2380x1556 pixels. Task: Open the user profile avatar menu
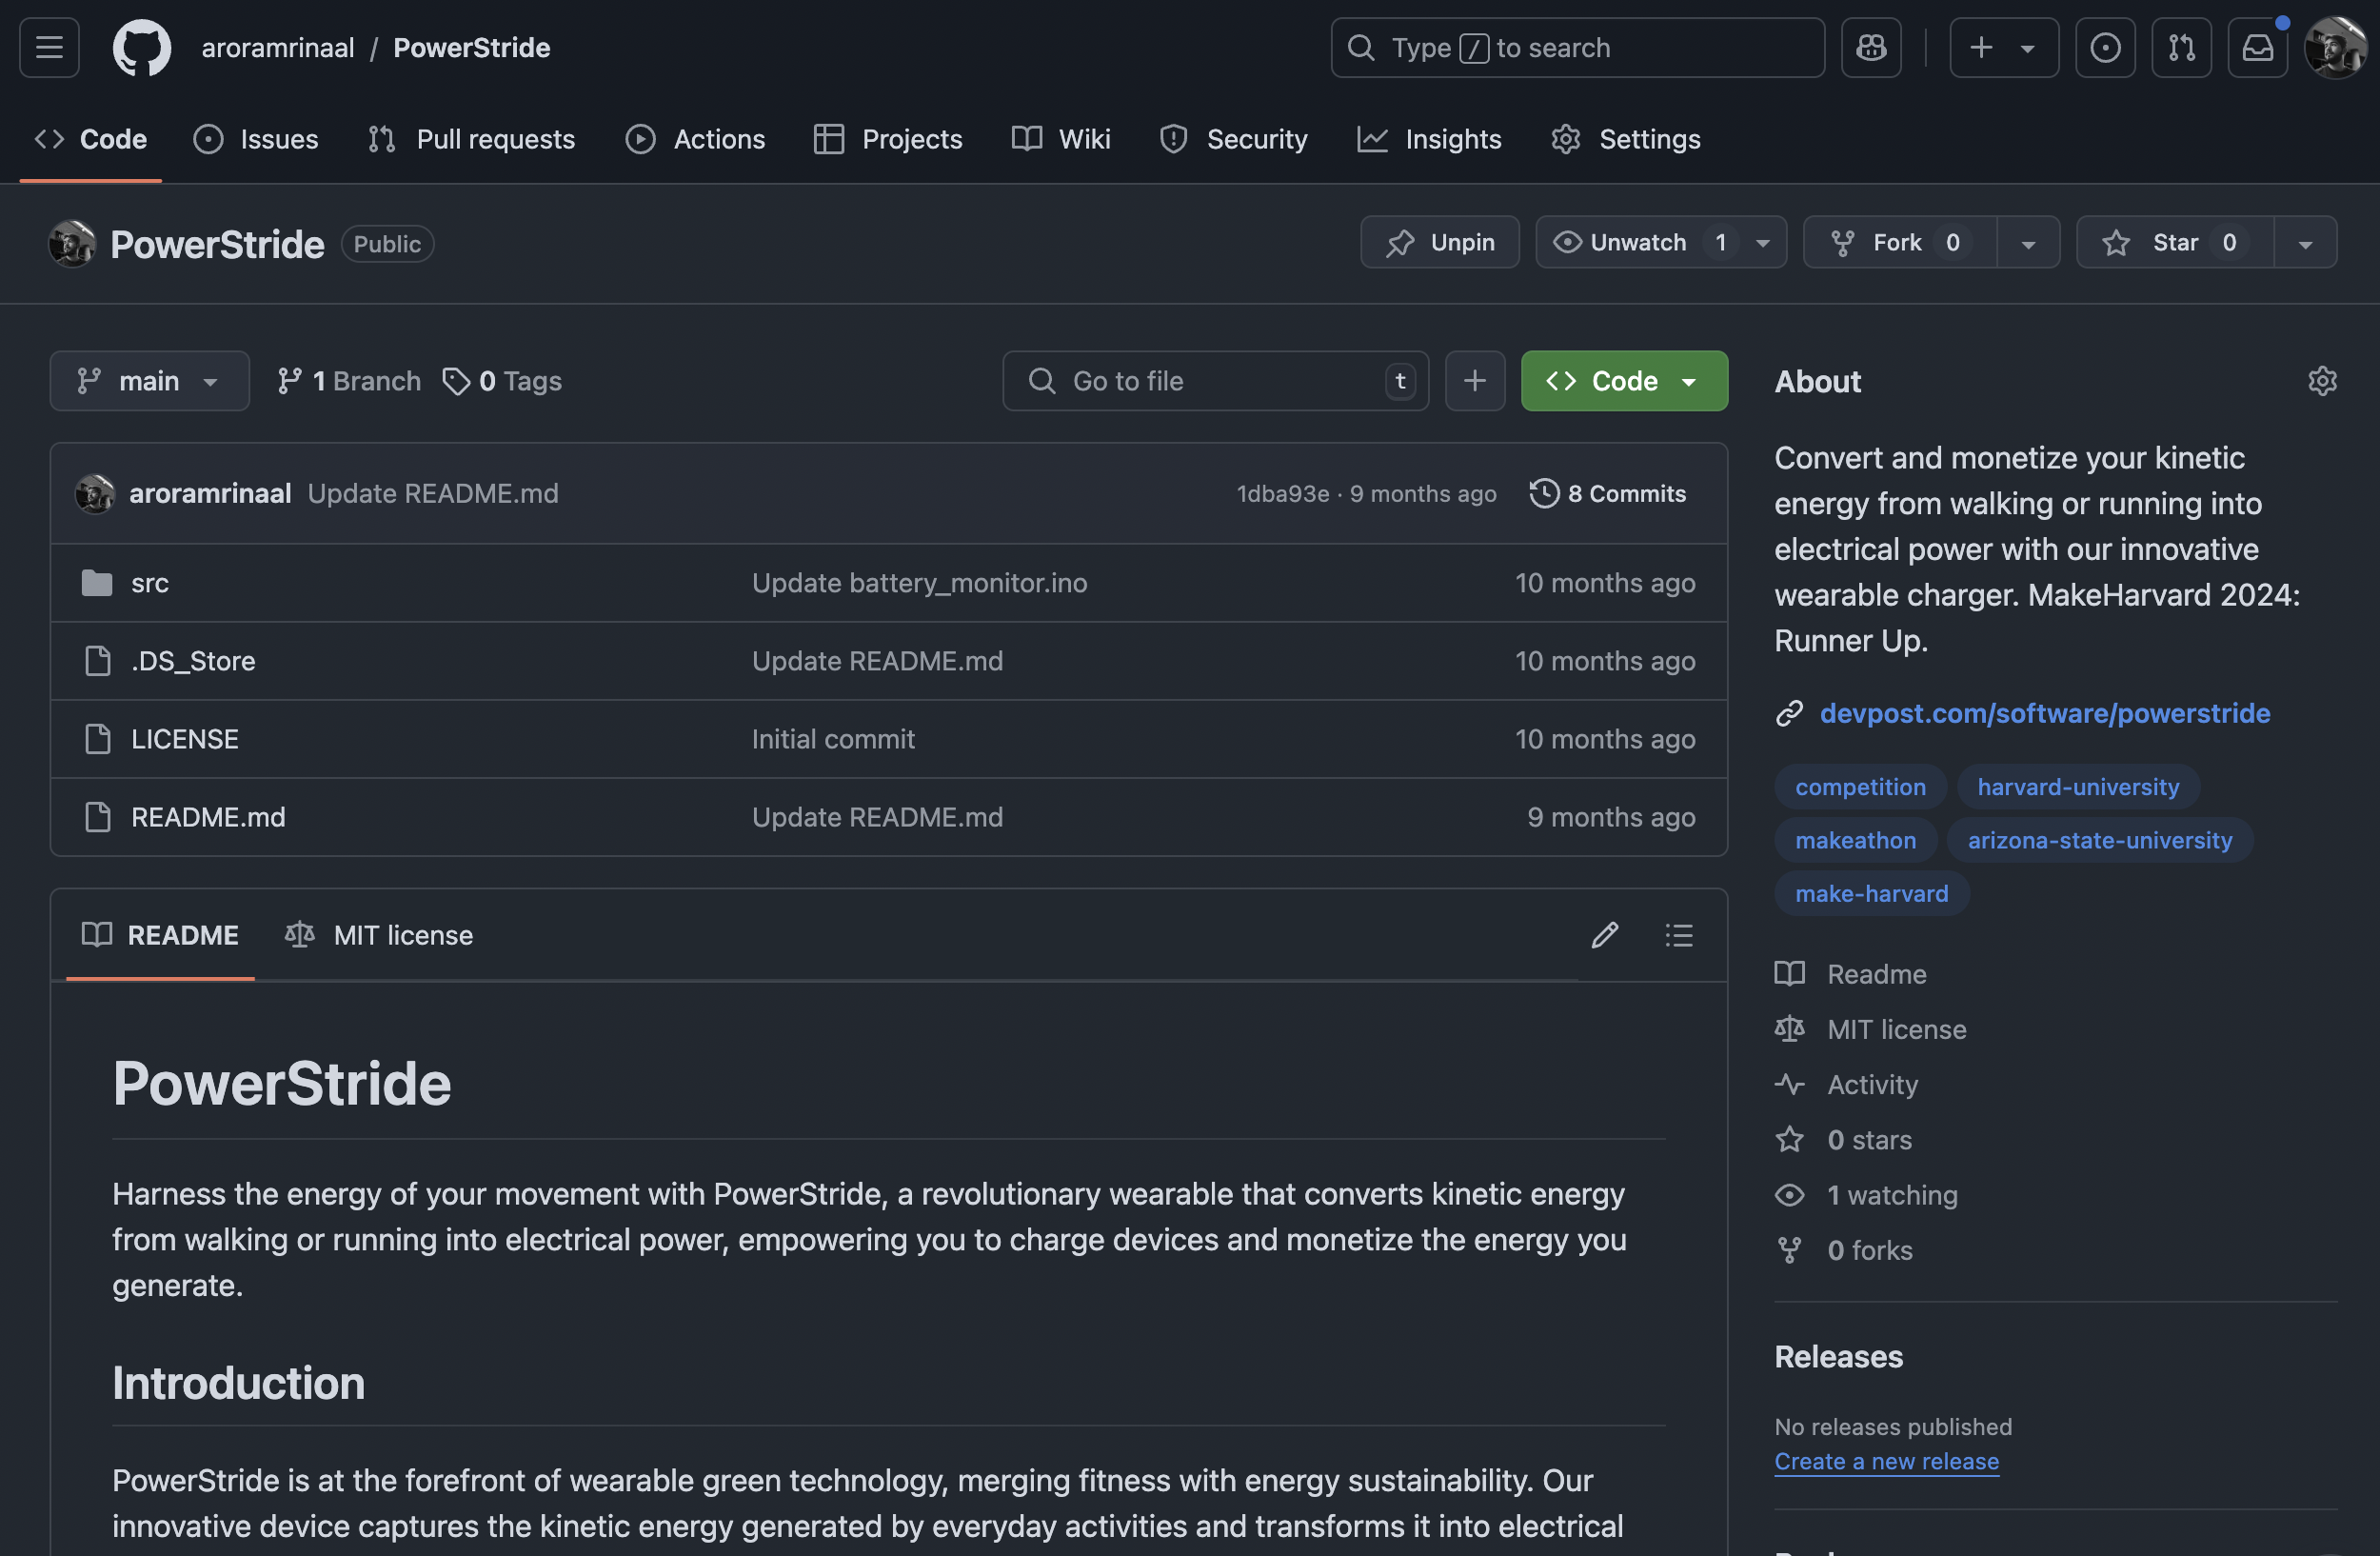tap(2334, 47)
